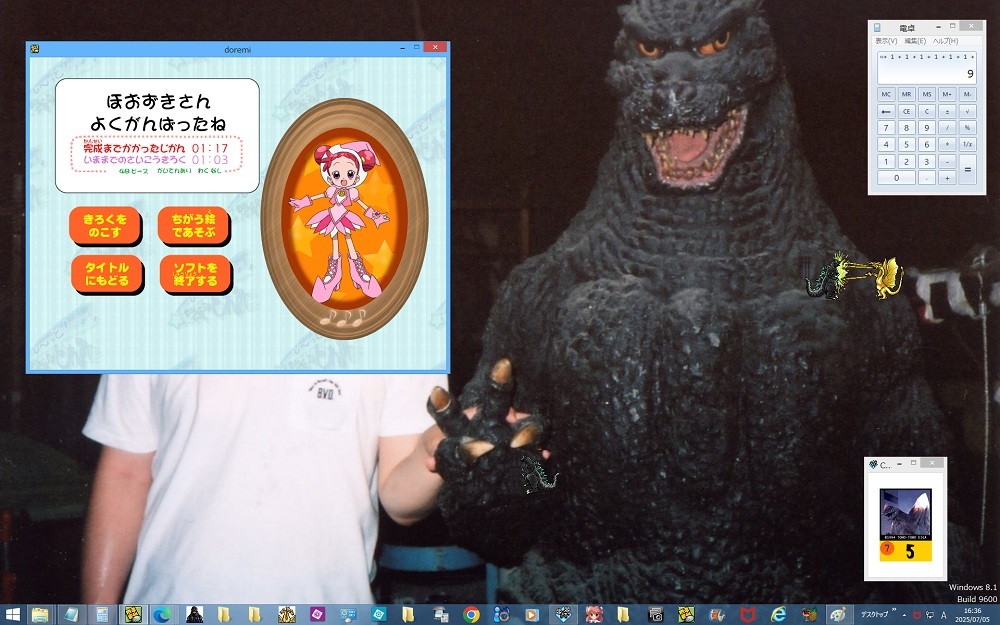Click the M+ memory add key
The width and height of the screenshot is (1000, 625).
tap(947, 94)
